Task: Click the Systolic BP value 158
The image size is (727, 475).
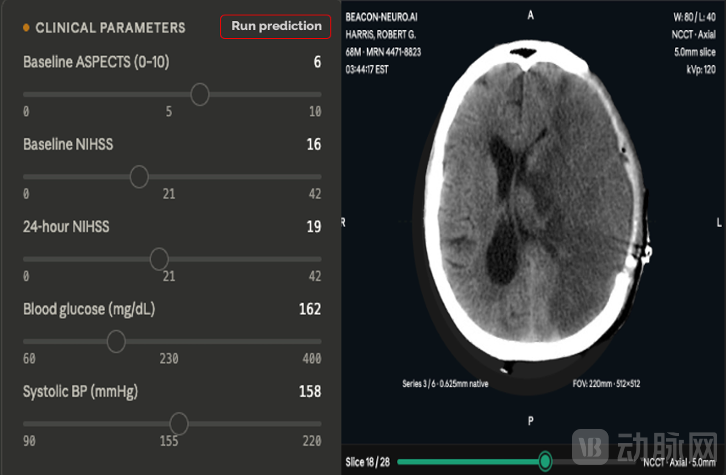Action: (310, 391)
